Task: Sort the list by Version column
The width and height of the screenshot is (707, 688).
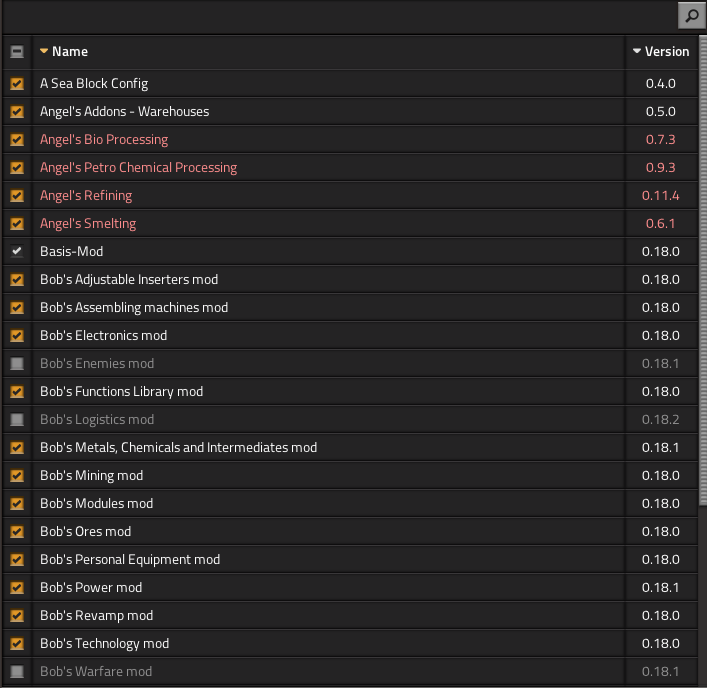Action: tap(660, 52)
